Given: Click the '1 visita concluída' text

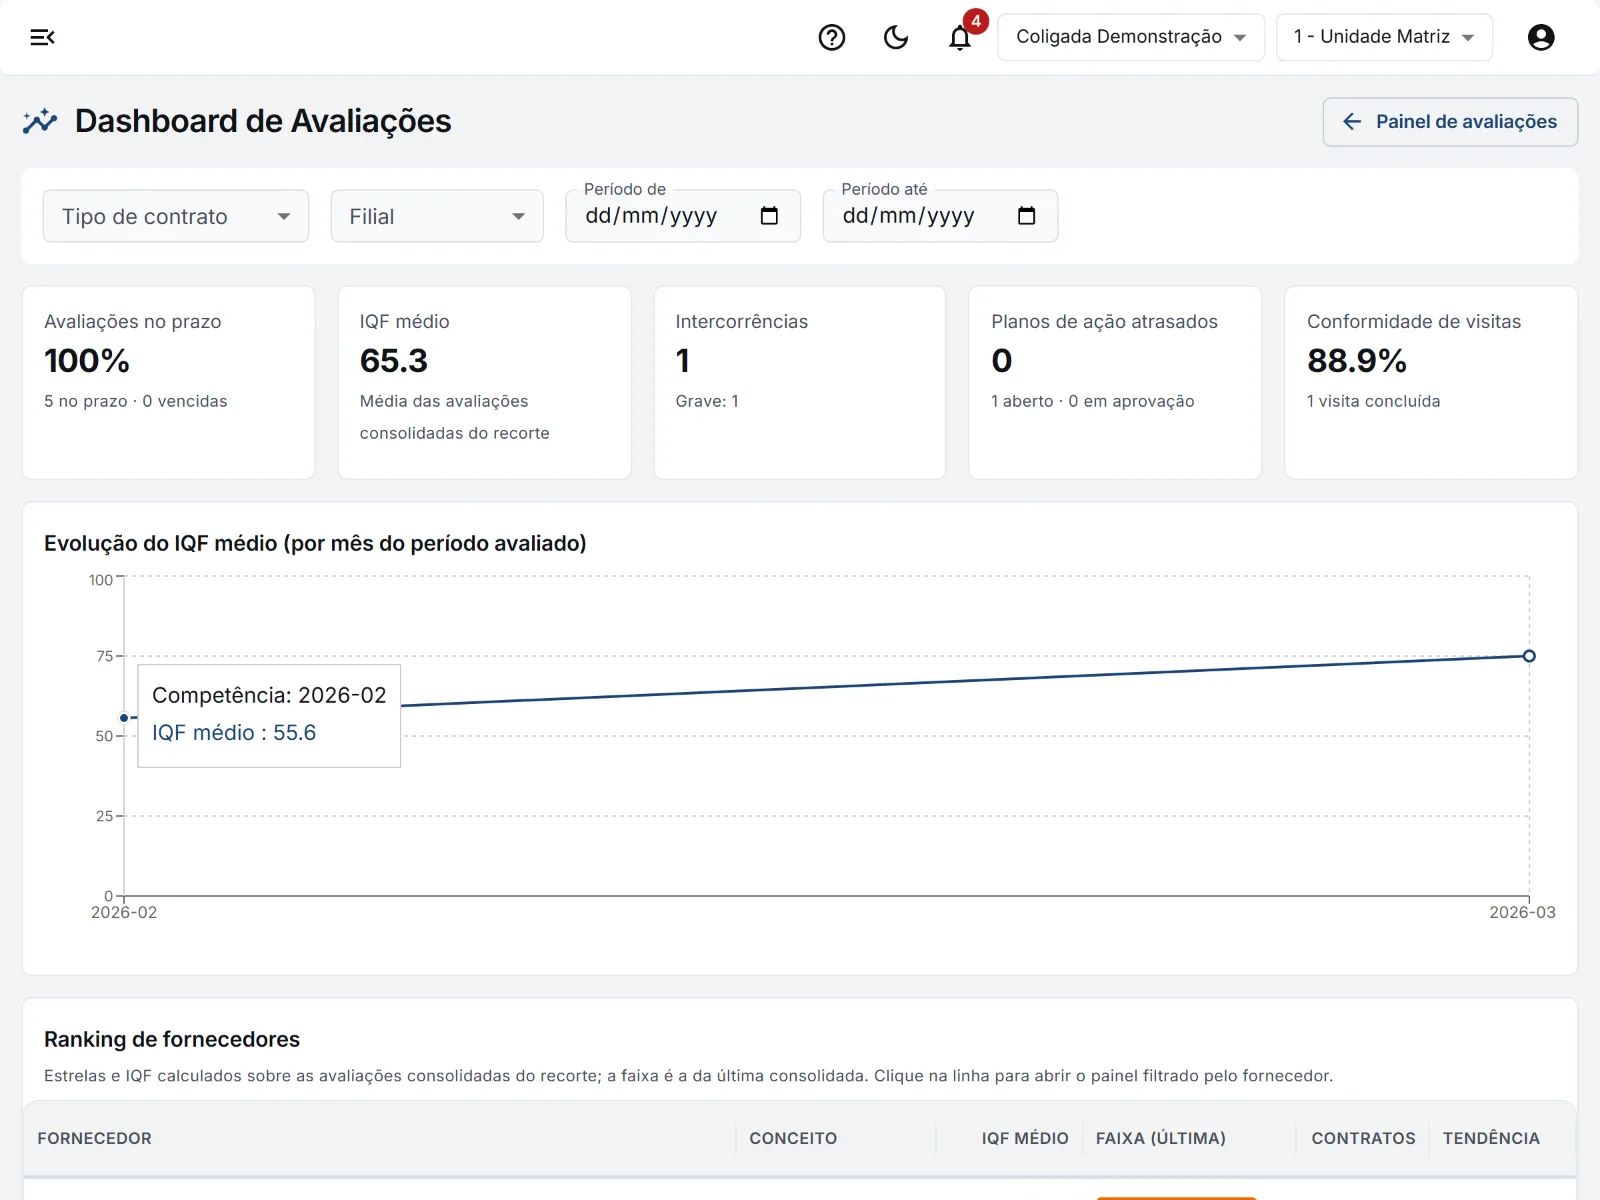Looking at the screenshot, I should click(1374, 401).
